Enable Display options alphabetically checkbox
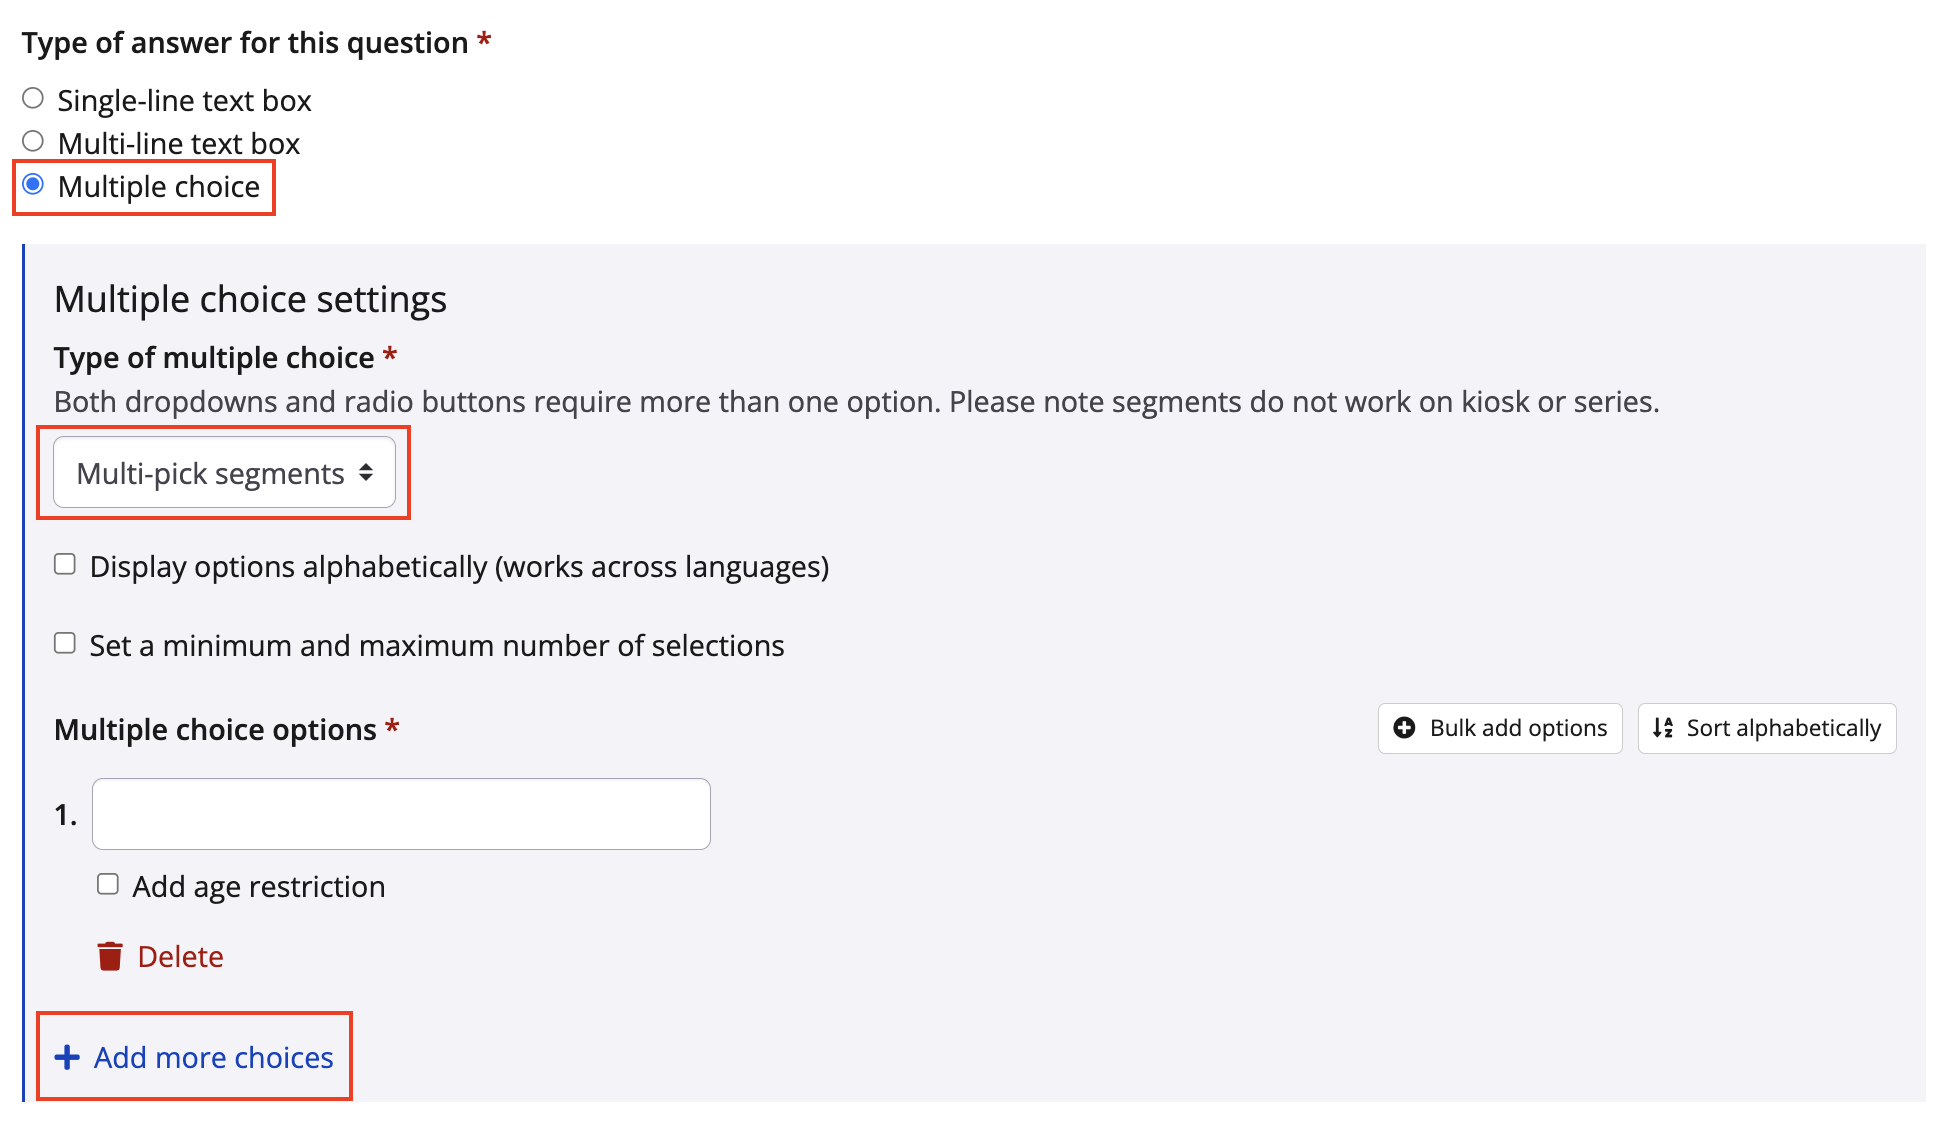Screen dimensions: 1950x1124 65,565
